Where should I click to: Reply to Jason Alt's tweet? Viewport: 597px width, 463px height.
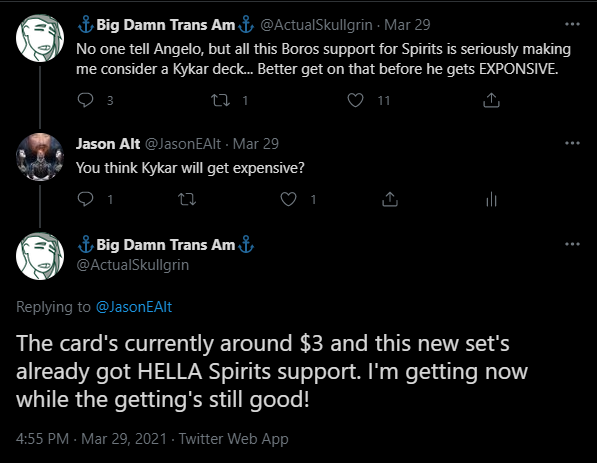(85, 199)
